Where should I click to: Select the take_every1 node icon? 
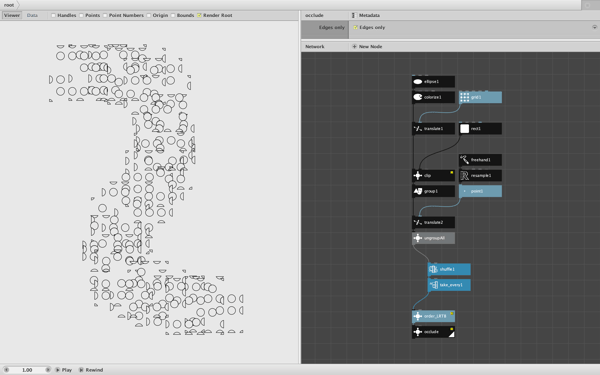pyautogui.click(x=433, y=285)
